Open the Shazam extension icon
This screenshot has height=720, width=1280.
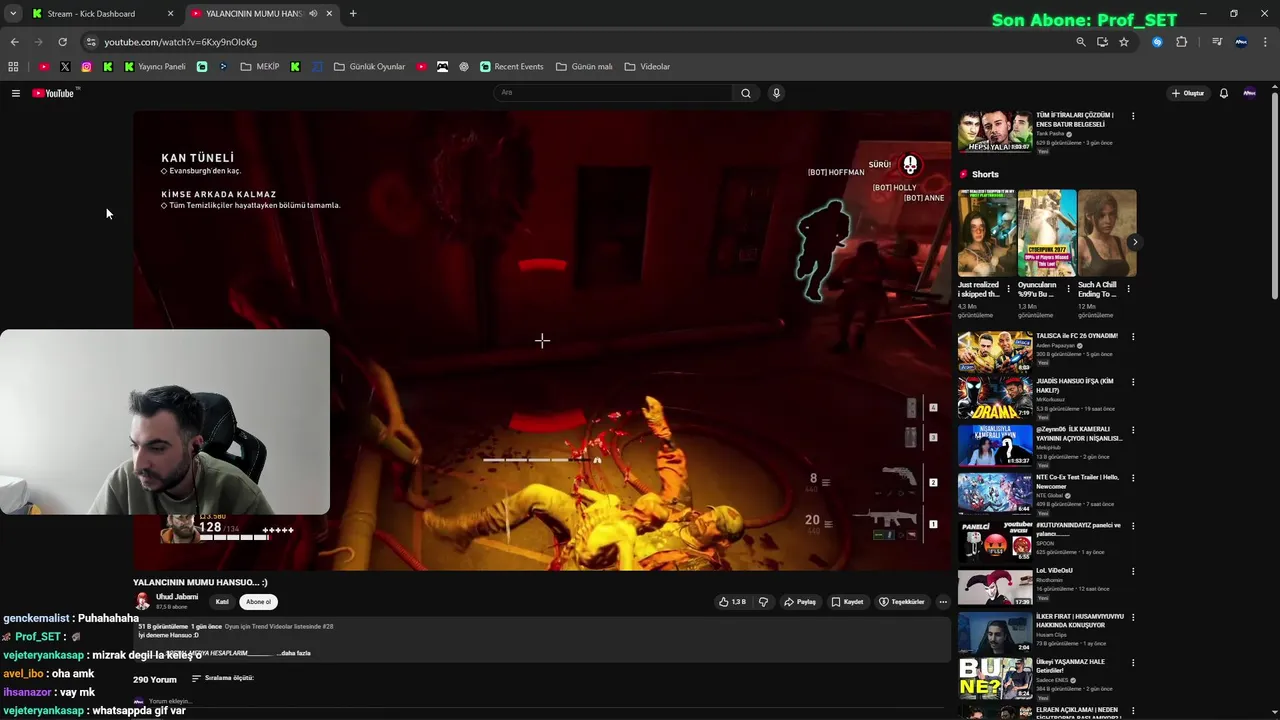point(1157,42)
